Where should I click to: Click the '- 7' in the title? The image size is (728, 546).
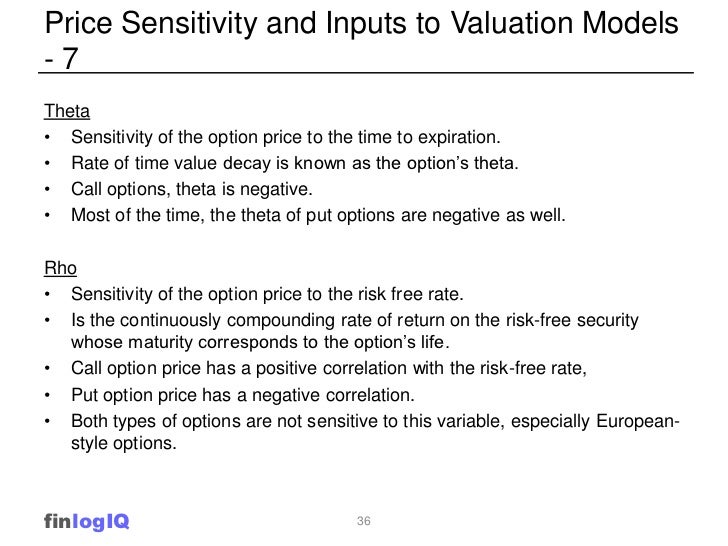tap(61, 58)
